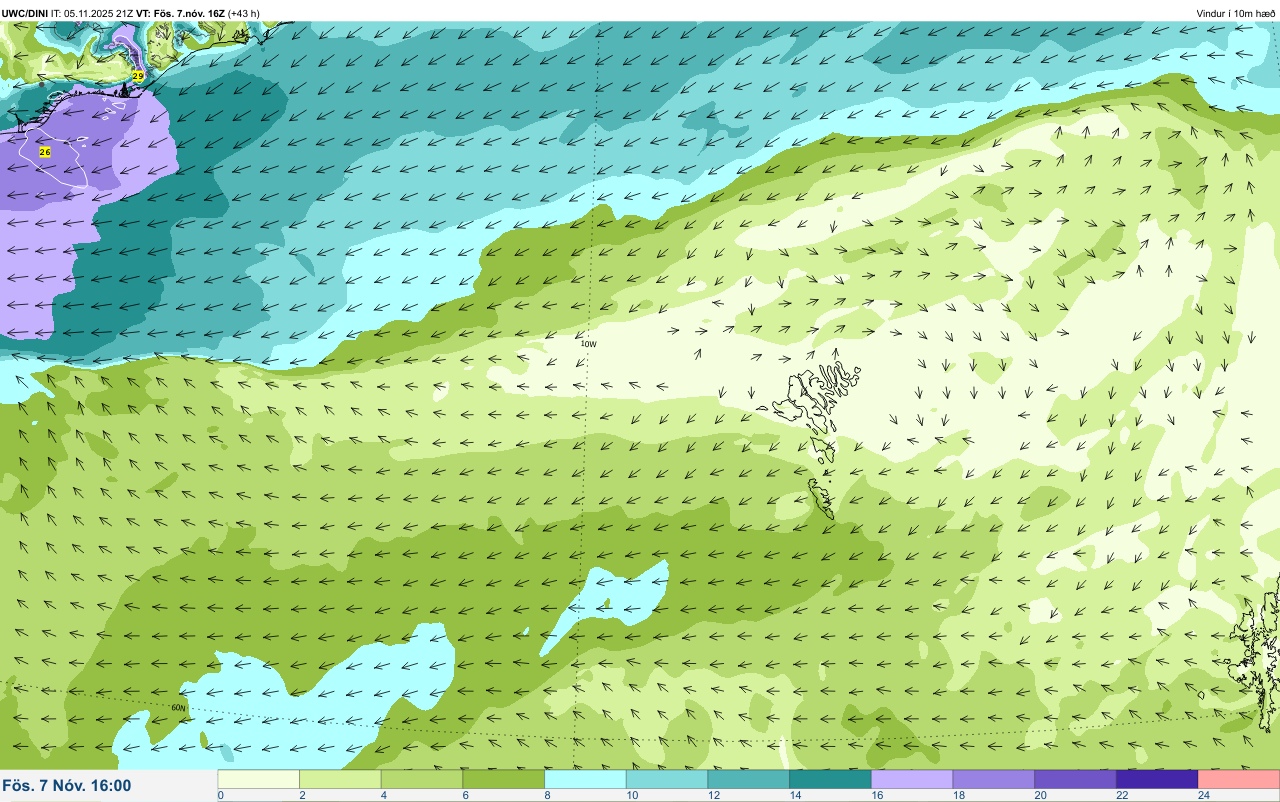The image size is (1280, 802).
Task: Click the pale yellow 0–2 legend swatch
Action: click(259, 779)
